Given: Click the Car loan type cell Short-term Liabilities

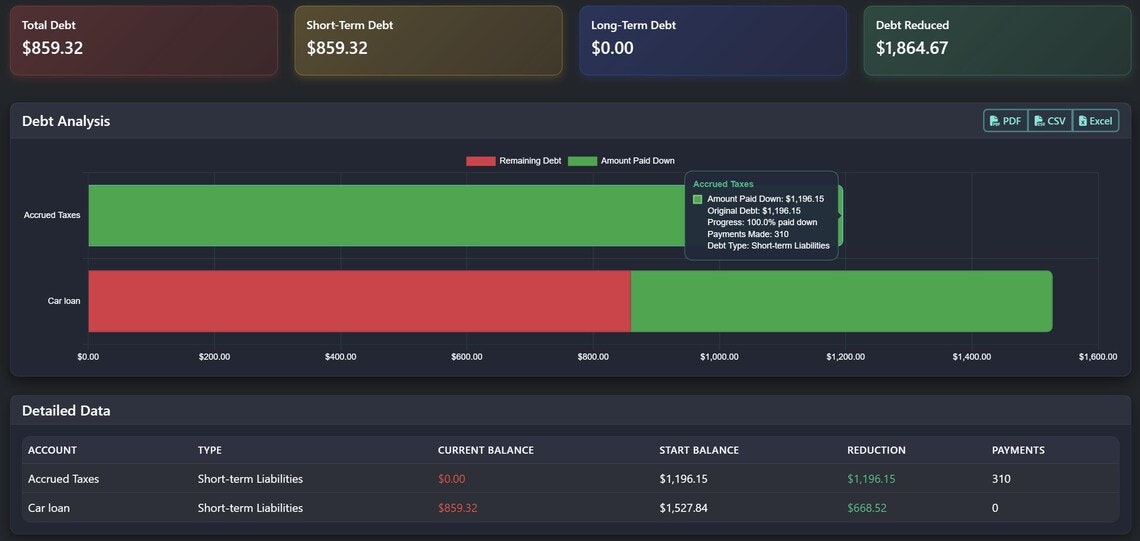Looking at the screenshot, I should point(250,508).
